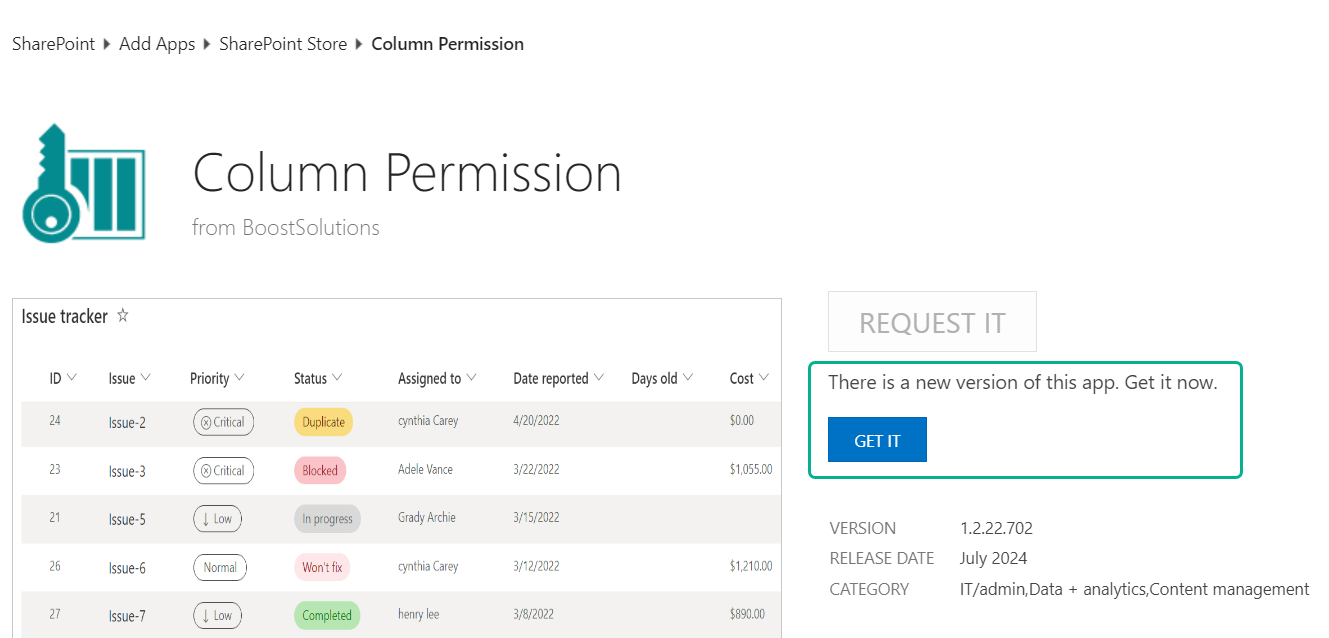The height and width of the screenshot is (638, 1329).
Task: Open the Cost column dropdown
Action: click(x=764, y=378)
